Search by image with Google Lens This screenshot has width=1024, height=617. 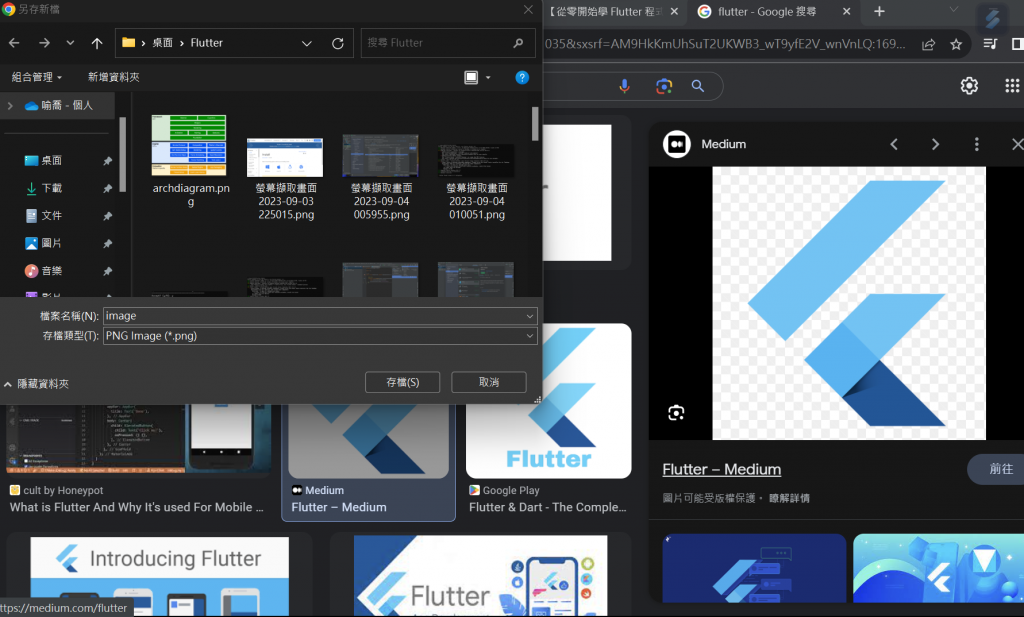[664, 86]
